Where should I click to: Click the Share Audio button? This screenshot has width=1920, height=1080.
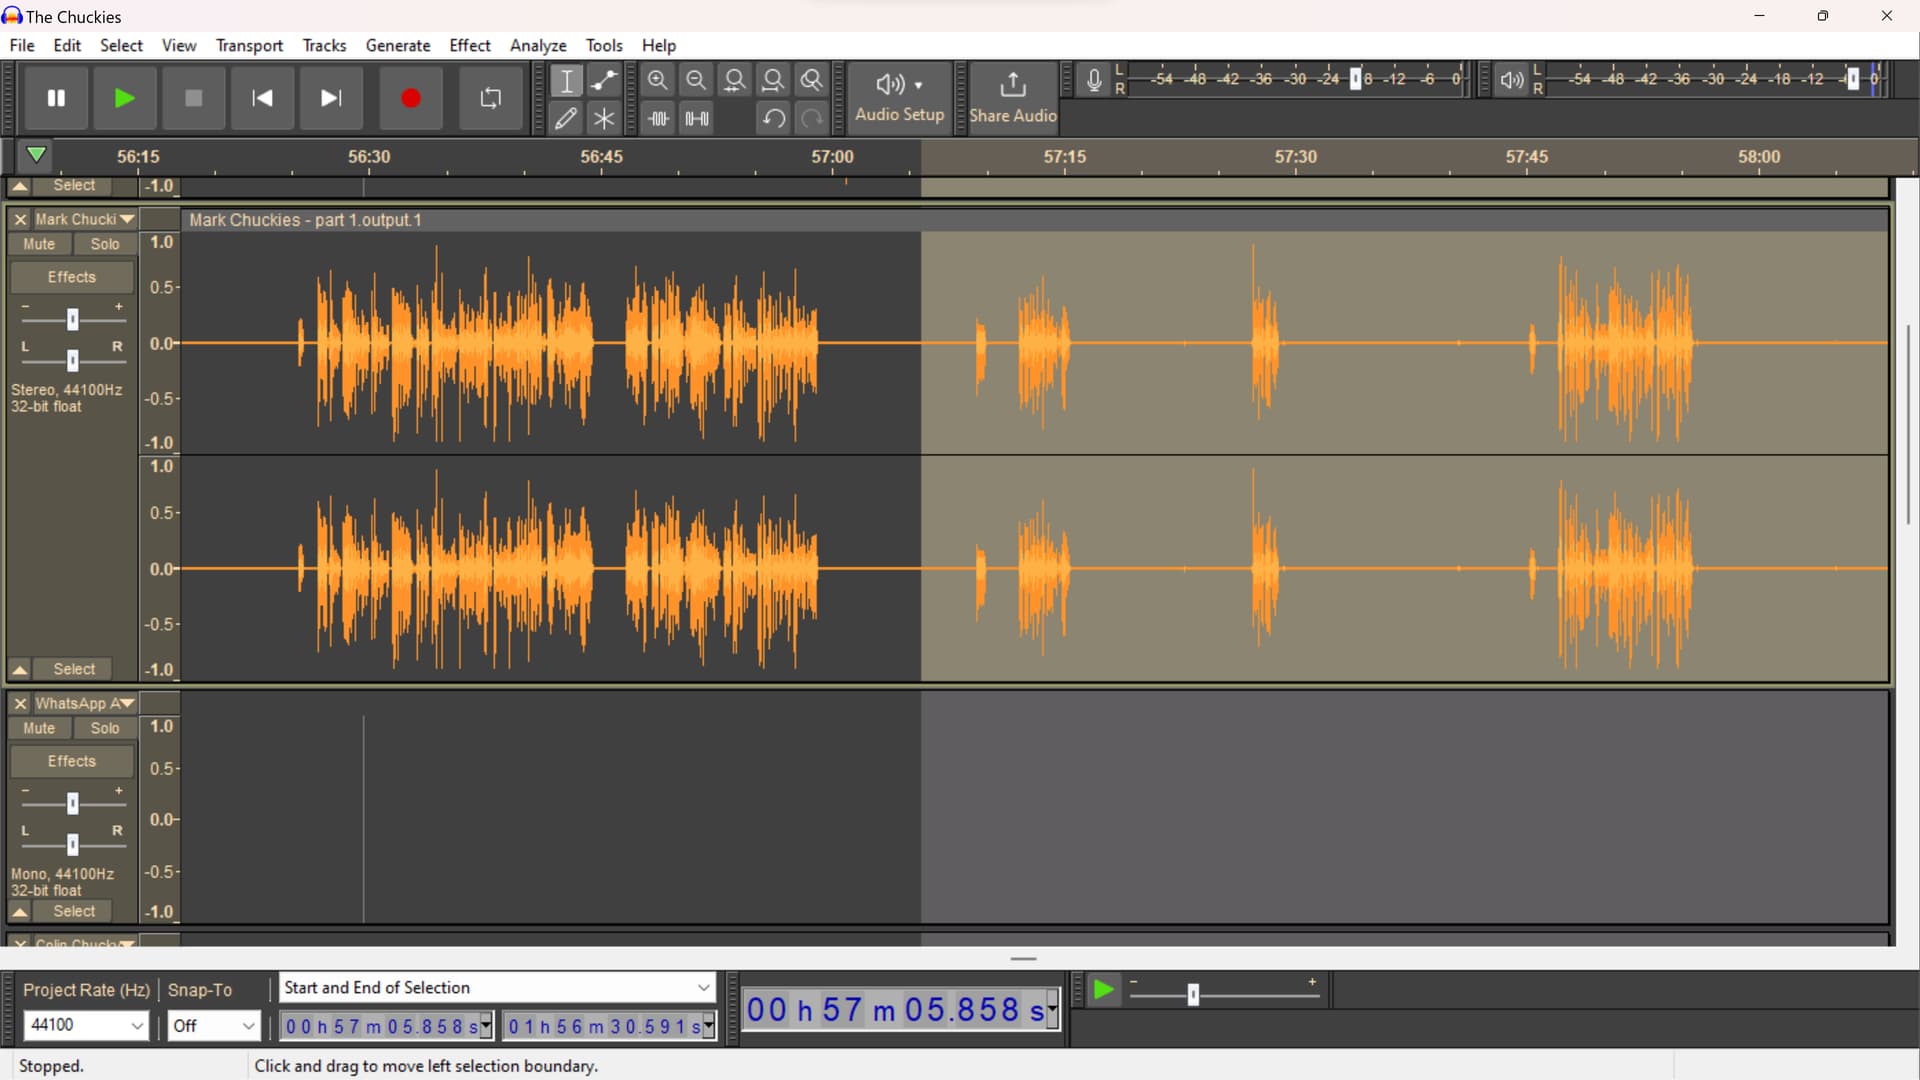[x=1013, y=98]
